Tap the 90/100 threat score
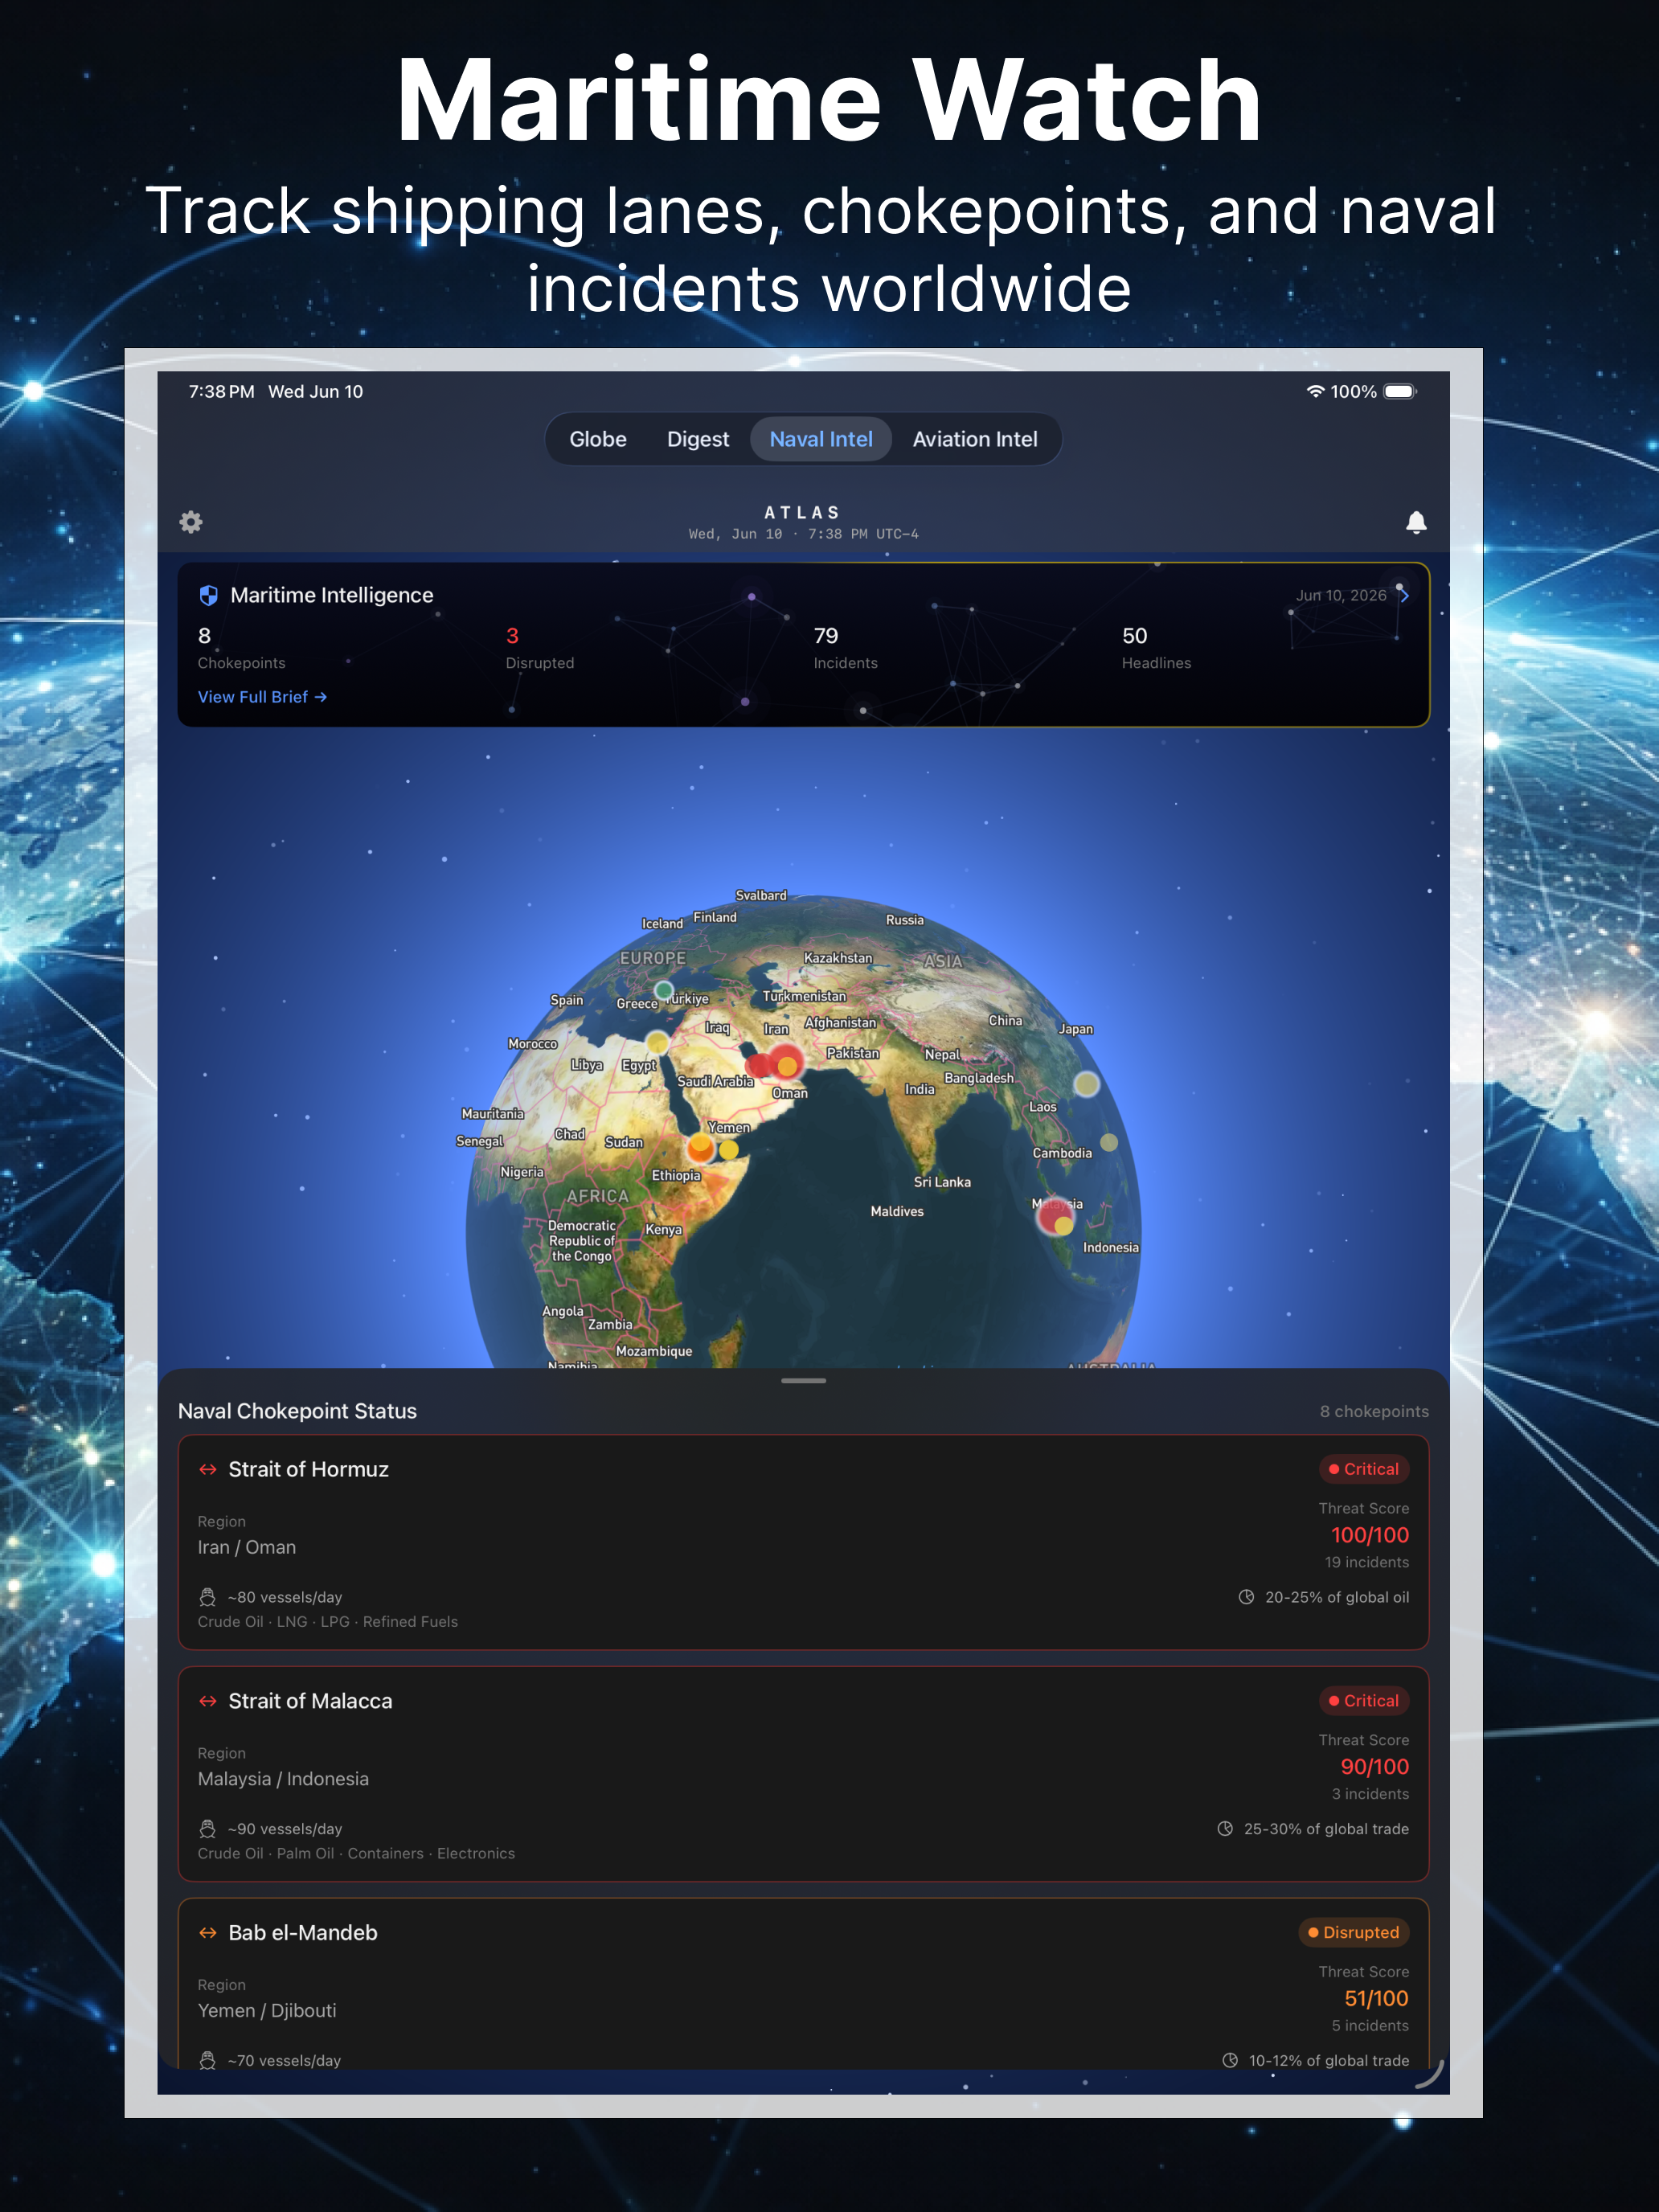1659x2212 pixels. (1375, 1767)
